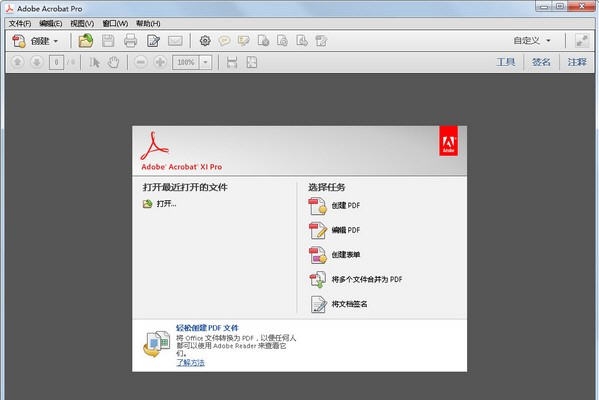Open the Customize (自定义) dropdown

532,40
